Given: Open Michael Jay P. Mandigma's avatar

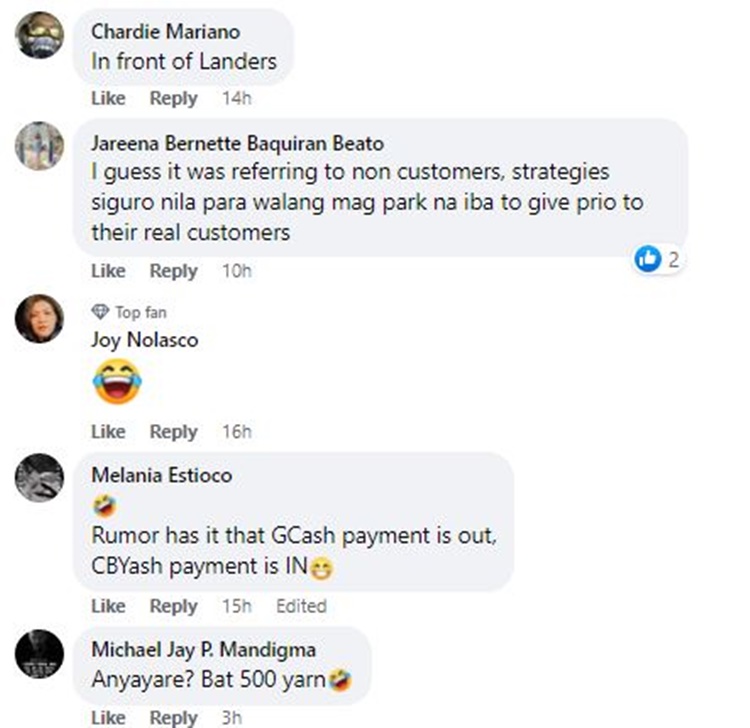Looking at the screenshot, I should 39,654.
